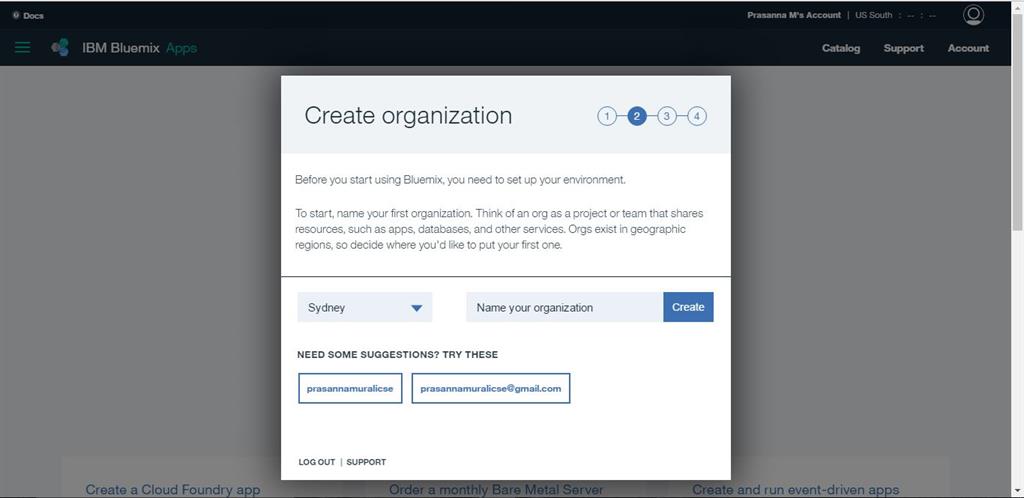This screenshot has width=1024, height=498.
Task: Click Create and run event-driven apps
Action: (795, 490)
